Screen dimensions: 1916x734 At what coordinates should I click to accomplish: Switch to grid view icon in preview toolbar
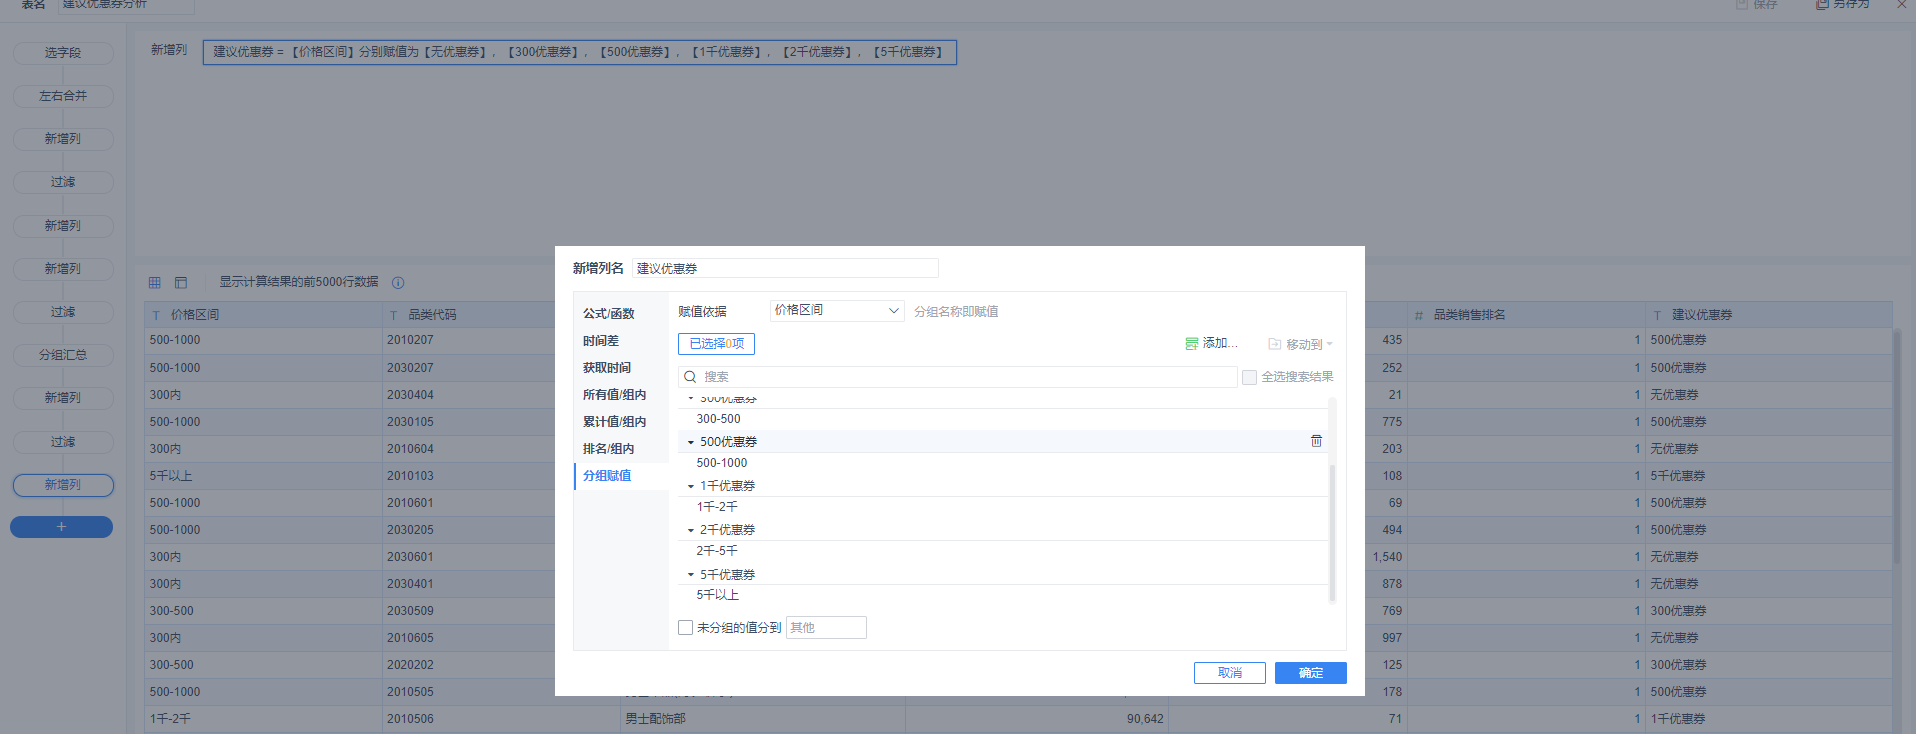click(x=155, y=283)
